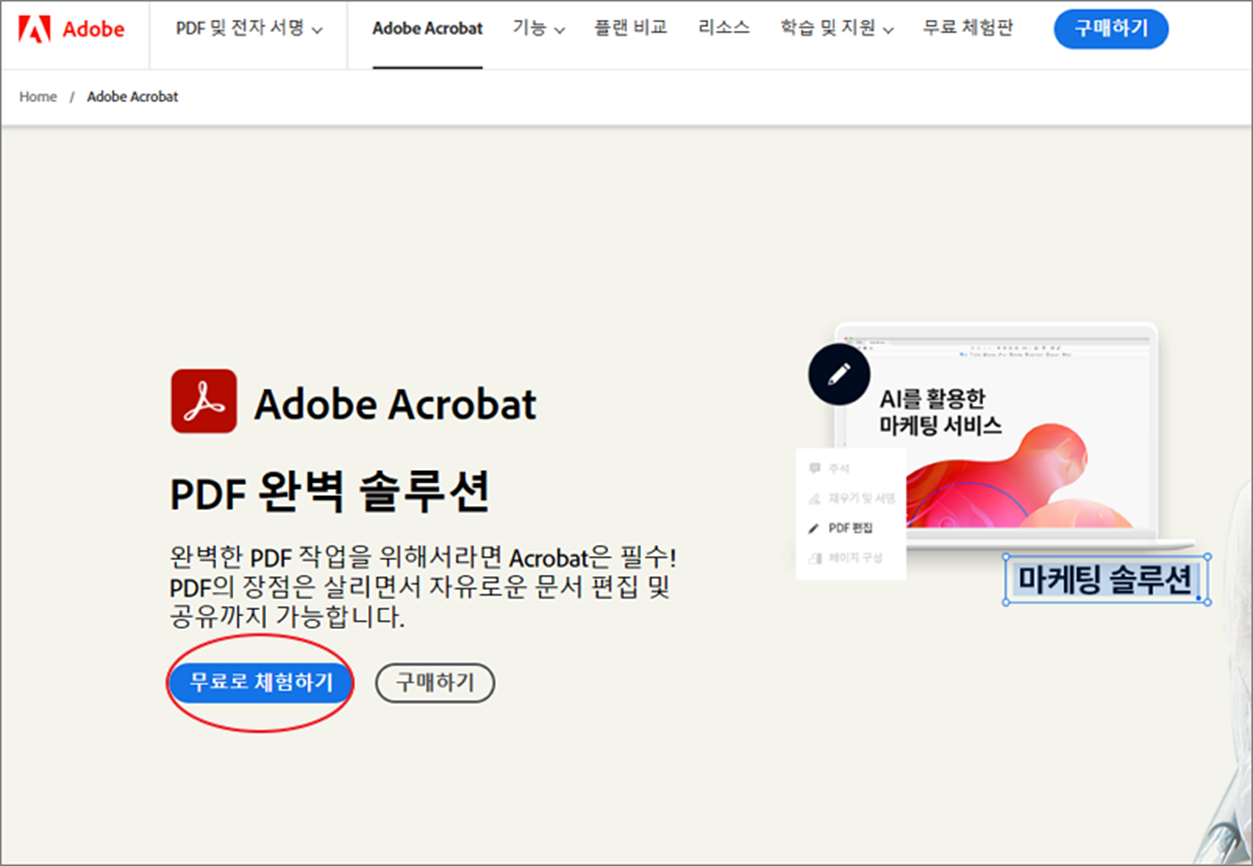Click the PDF 완벽 솔루션 headline
This screenshot has height=866, width=1253.
coord(330,493)
